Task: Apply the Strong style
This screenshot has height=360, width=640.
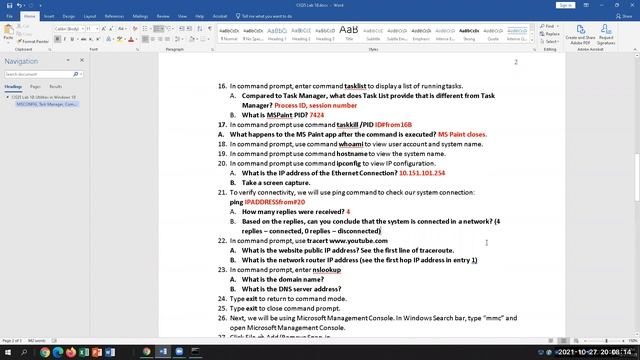Action: (x=469, y=34)
